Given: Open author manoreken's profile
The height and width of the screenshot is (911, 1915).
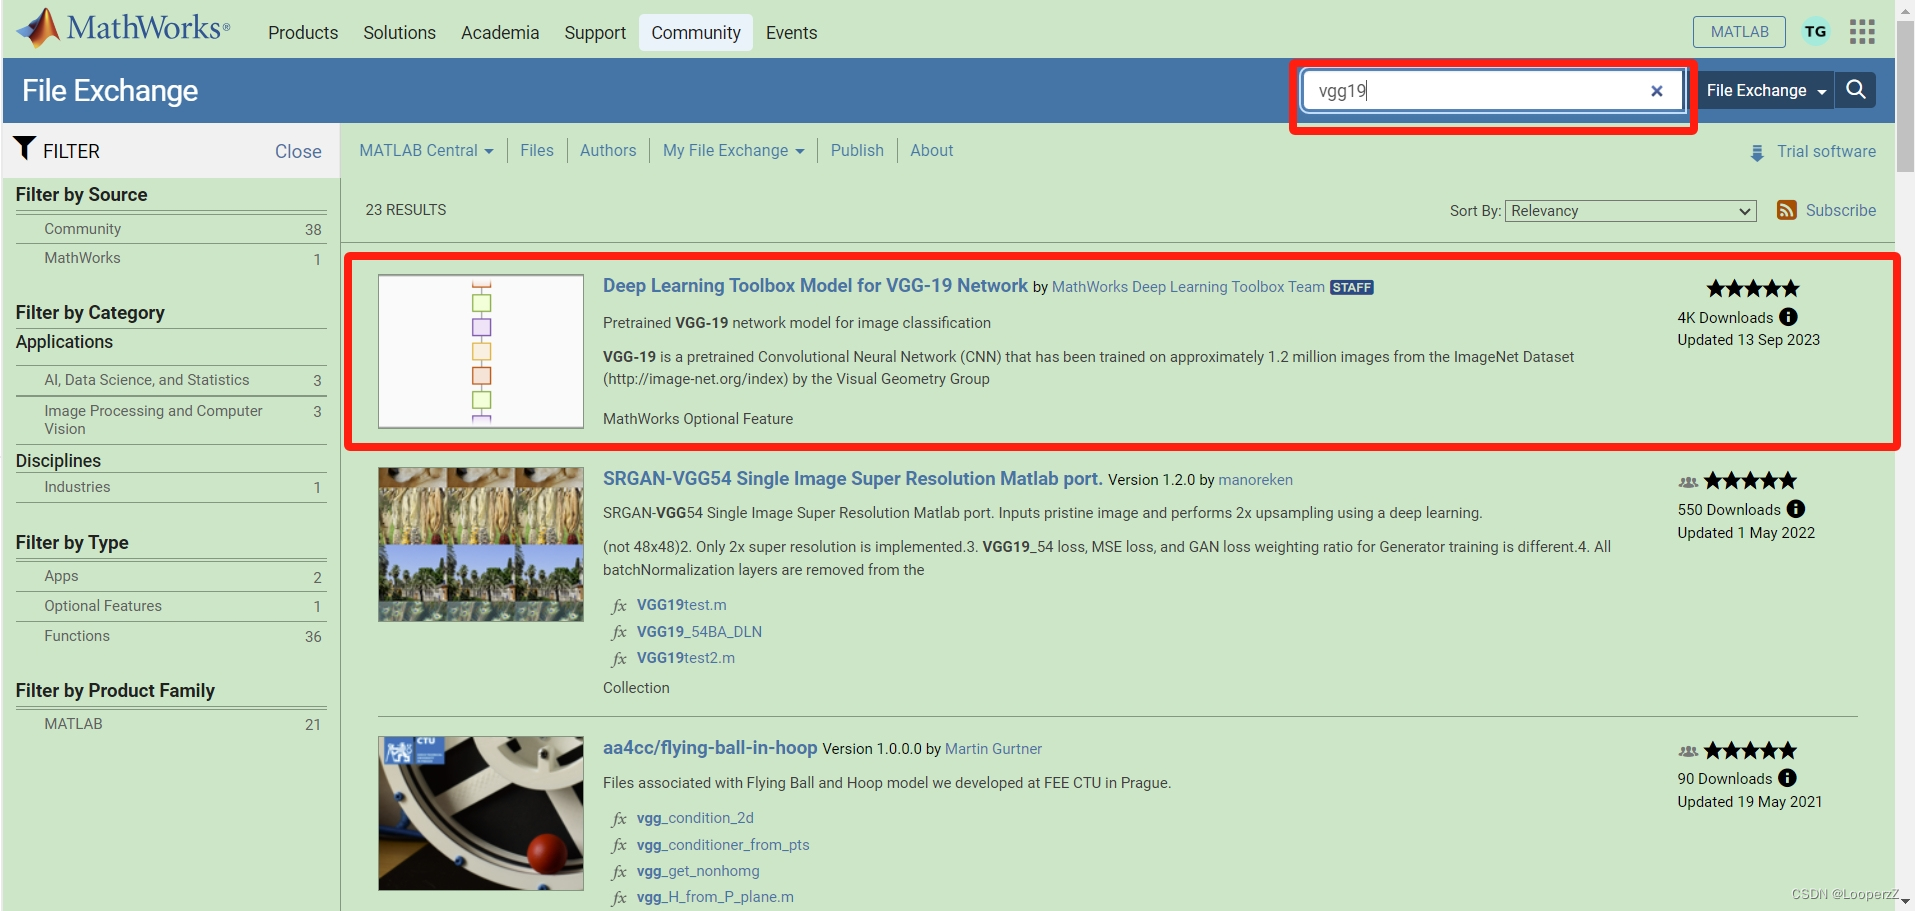Looking at the screenshot, I should tap(1255, 480).
